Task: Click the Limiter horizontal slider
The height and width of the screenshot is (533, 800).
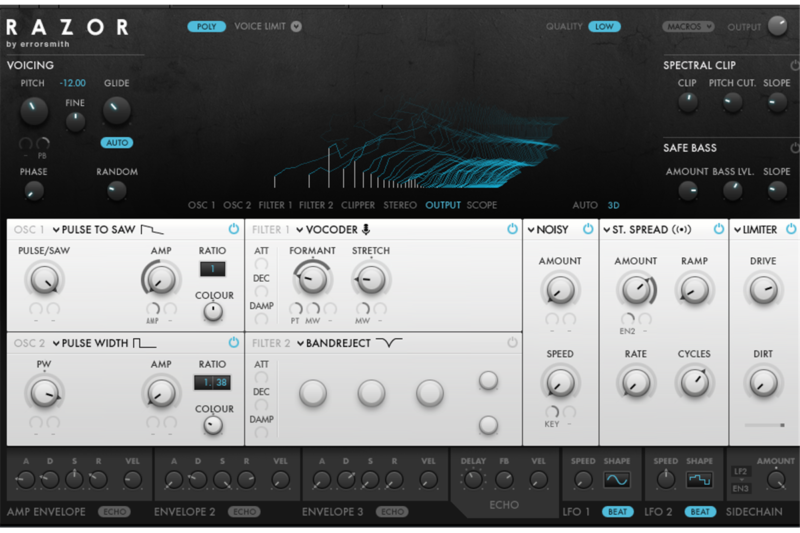Action: (764, 425)
